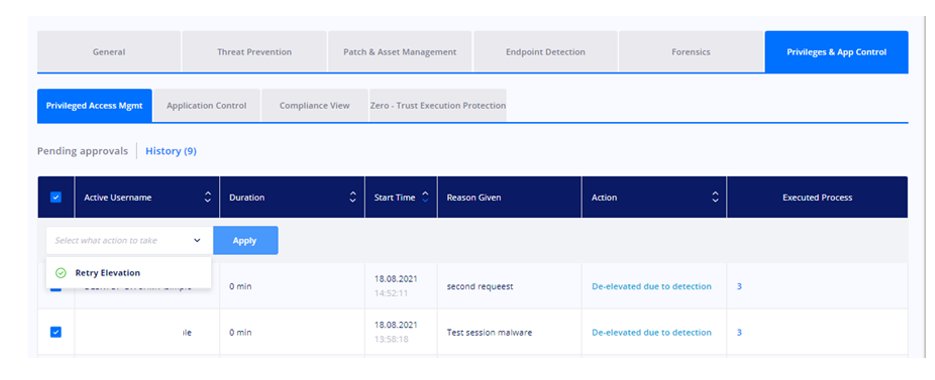935x380 pixels.
Task: Open De-elevated link for second requeest row
Action: click(652, 286)
